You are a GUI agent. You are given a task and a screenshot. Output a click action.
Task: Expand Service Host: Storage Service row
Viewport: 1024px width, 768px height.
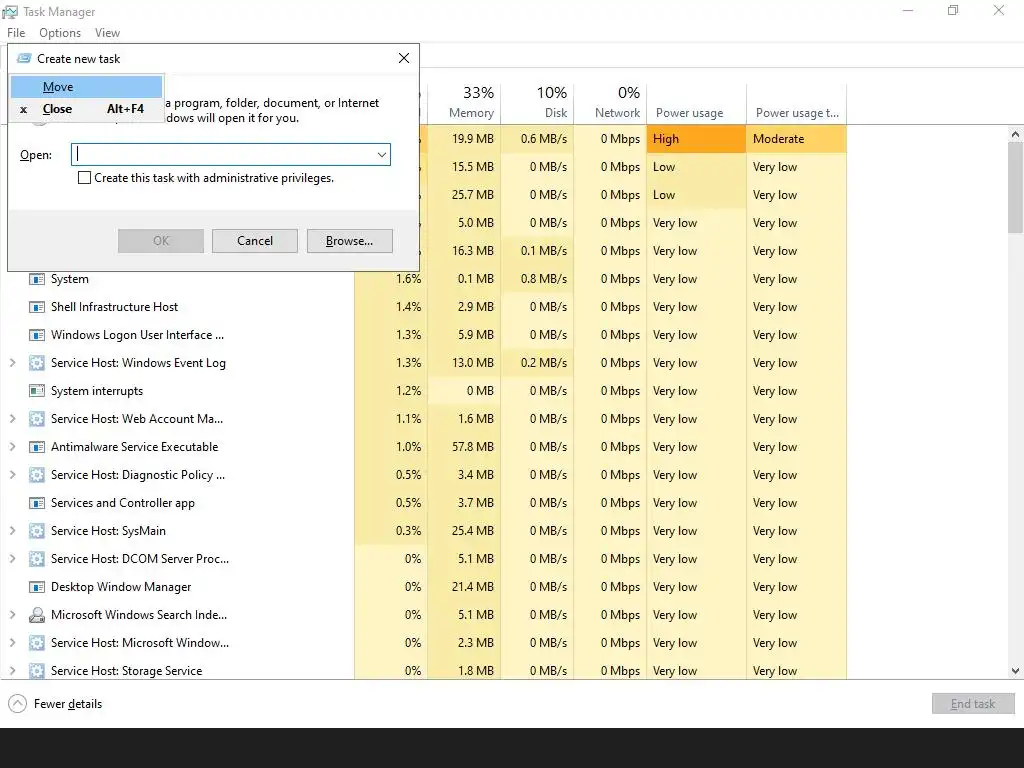pyautogui.click(x=12, y=671)
